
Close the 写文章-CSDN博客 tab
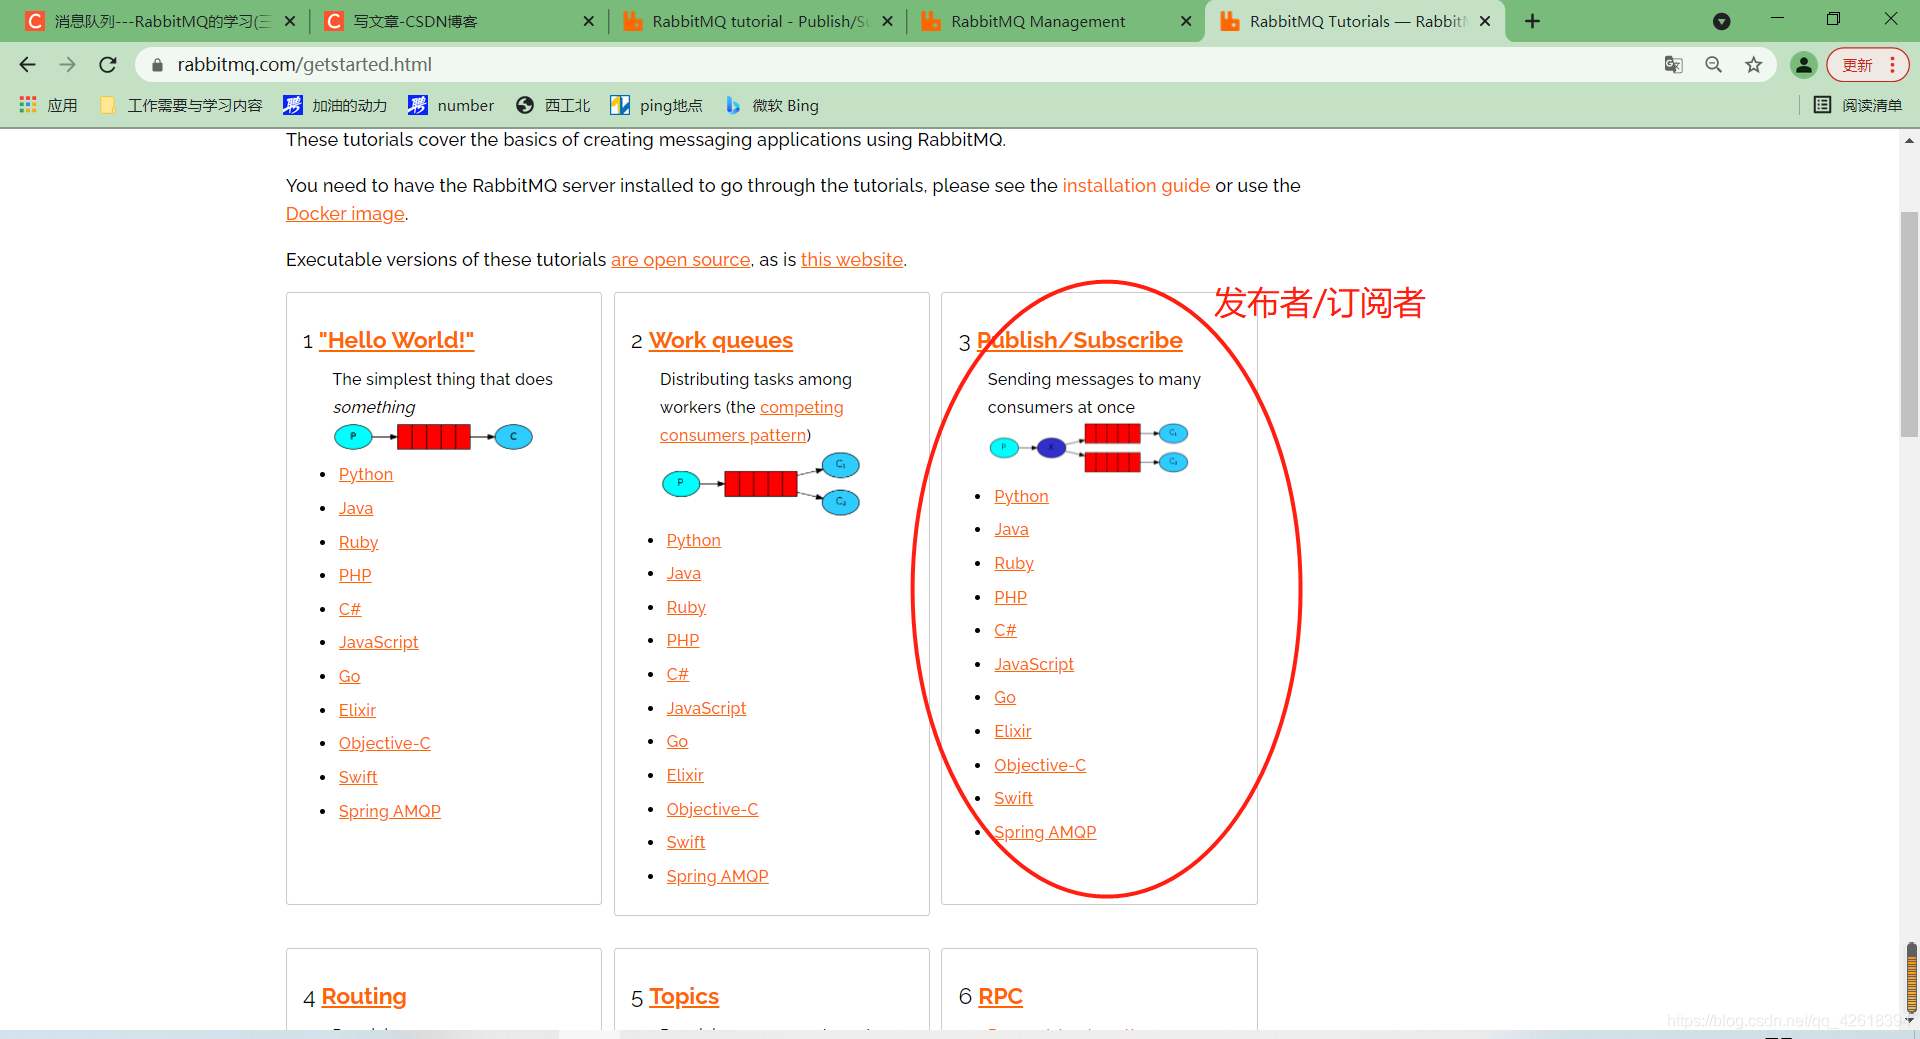[588, 21]
